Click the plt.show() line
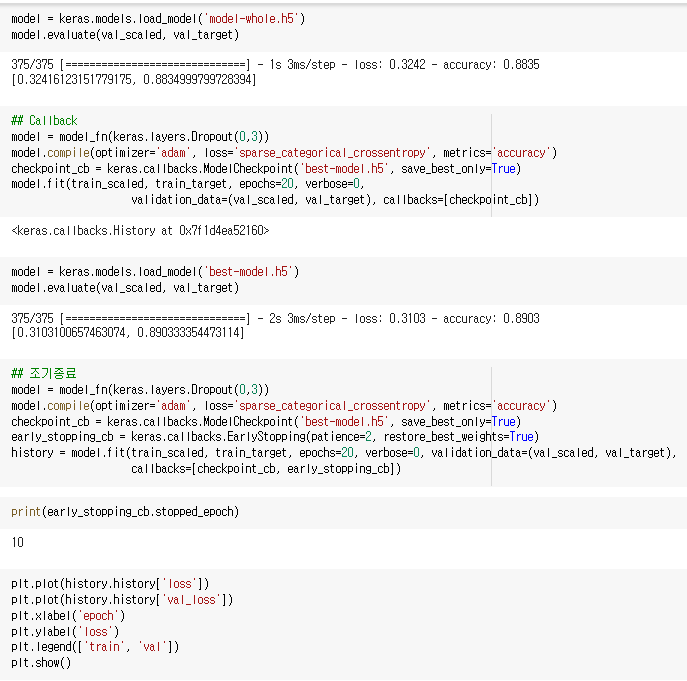This screenshot has height=681, width=687. [41, 663]
